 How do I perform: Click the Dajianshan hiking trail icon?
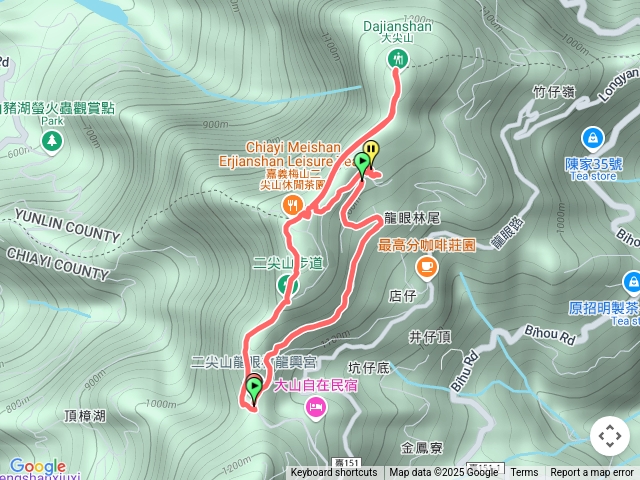point(398,59)
